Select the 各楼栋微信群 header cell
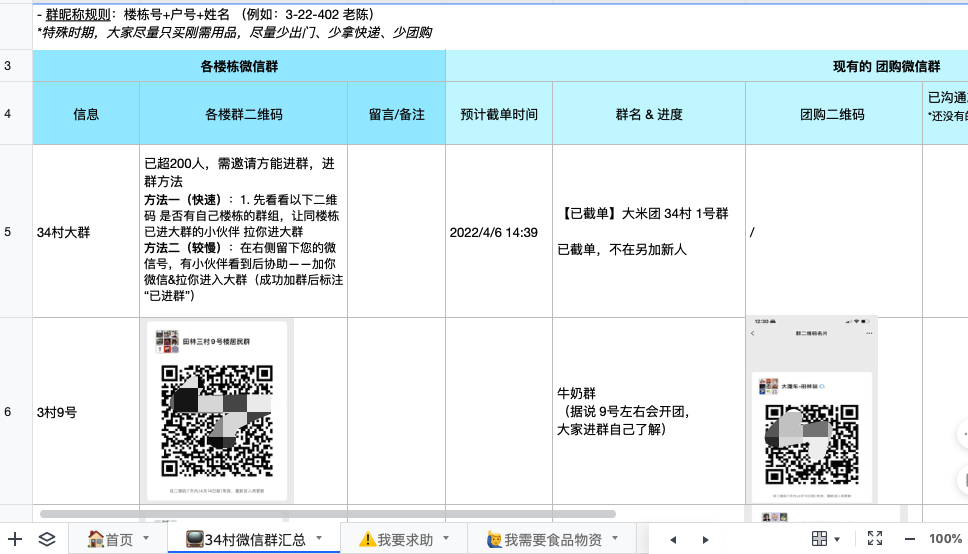Screen dimensions: 968x554 click(x=239, y=66)
